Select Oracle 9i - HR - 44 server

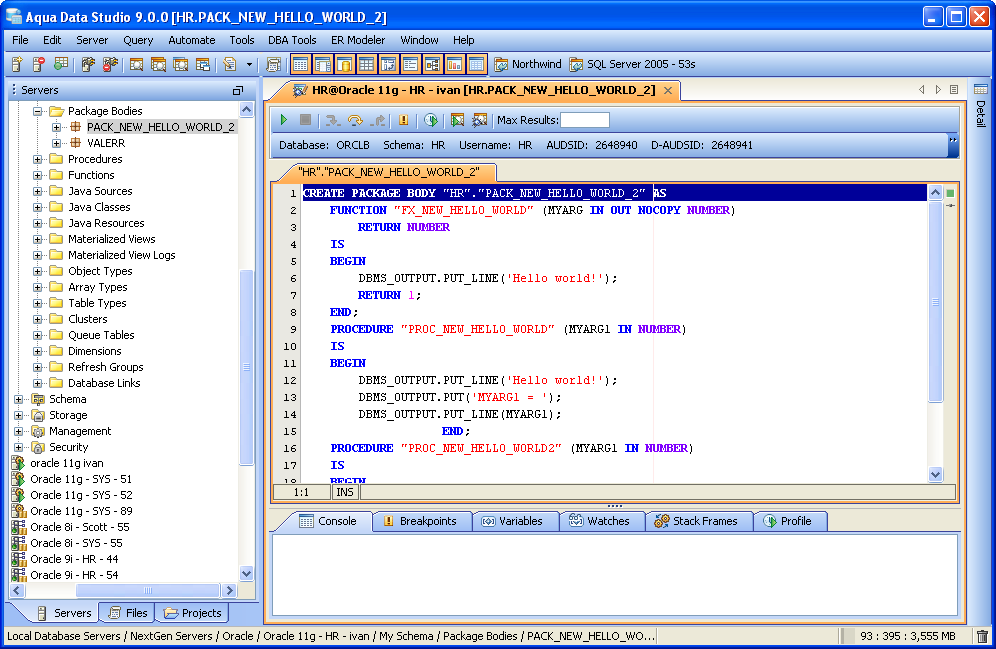[73, 559]
